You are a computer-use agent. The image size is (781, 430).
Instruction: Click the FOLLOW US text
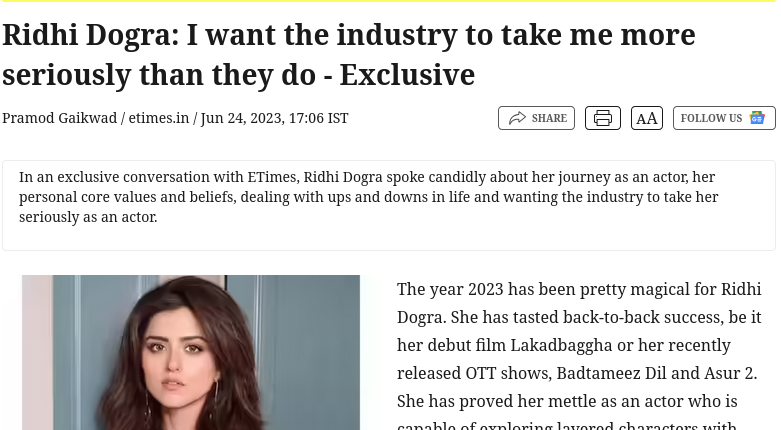tap(711, 118)
